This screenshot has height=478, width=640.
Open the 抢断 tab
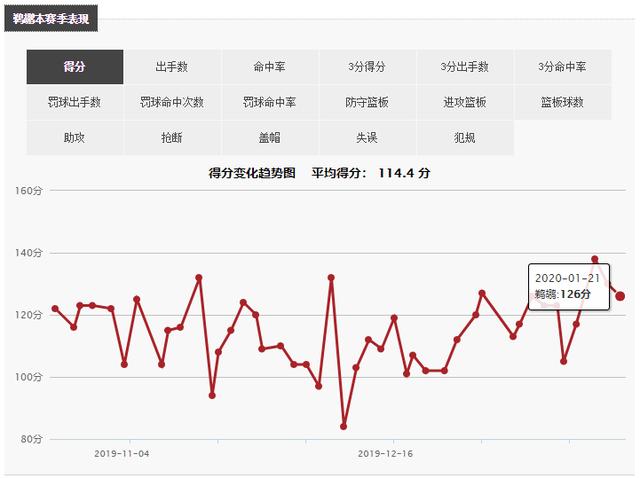point(172,138)
